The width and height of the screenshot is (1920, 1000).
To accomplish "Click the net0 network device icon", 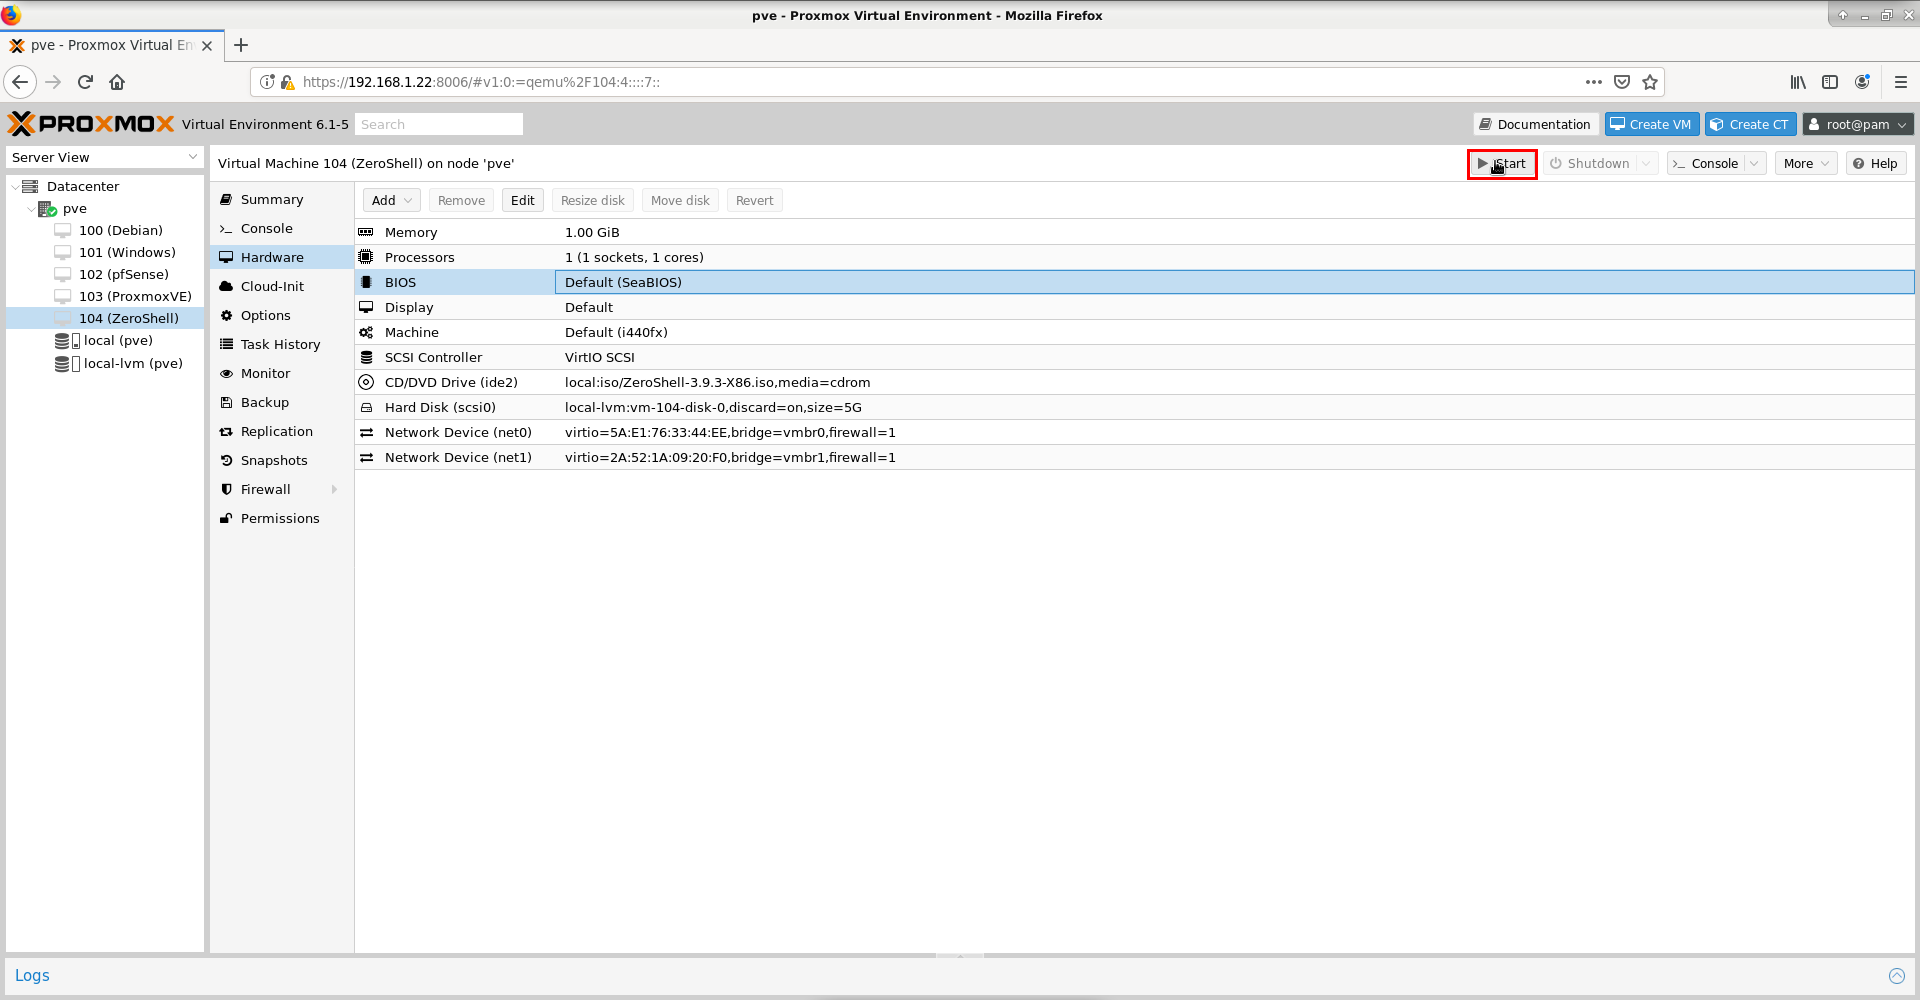I will [366, 432].
